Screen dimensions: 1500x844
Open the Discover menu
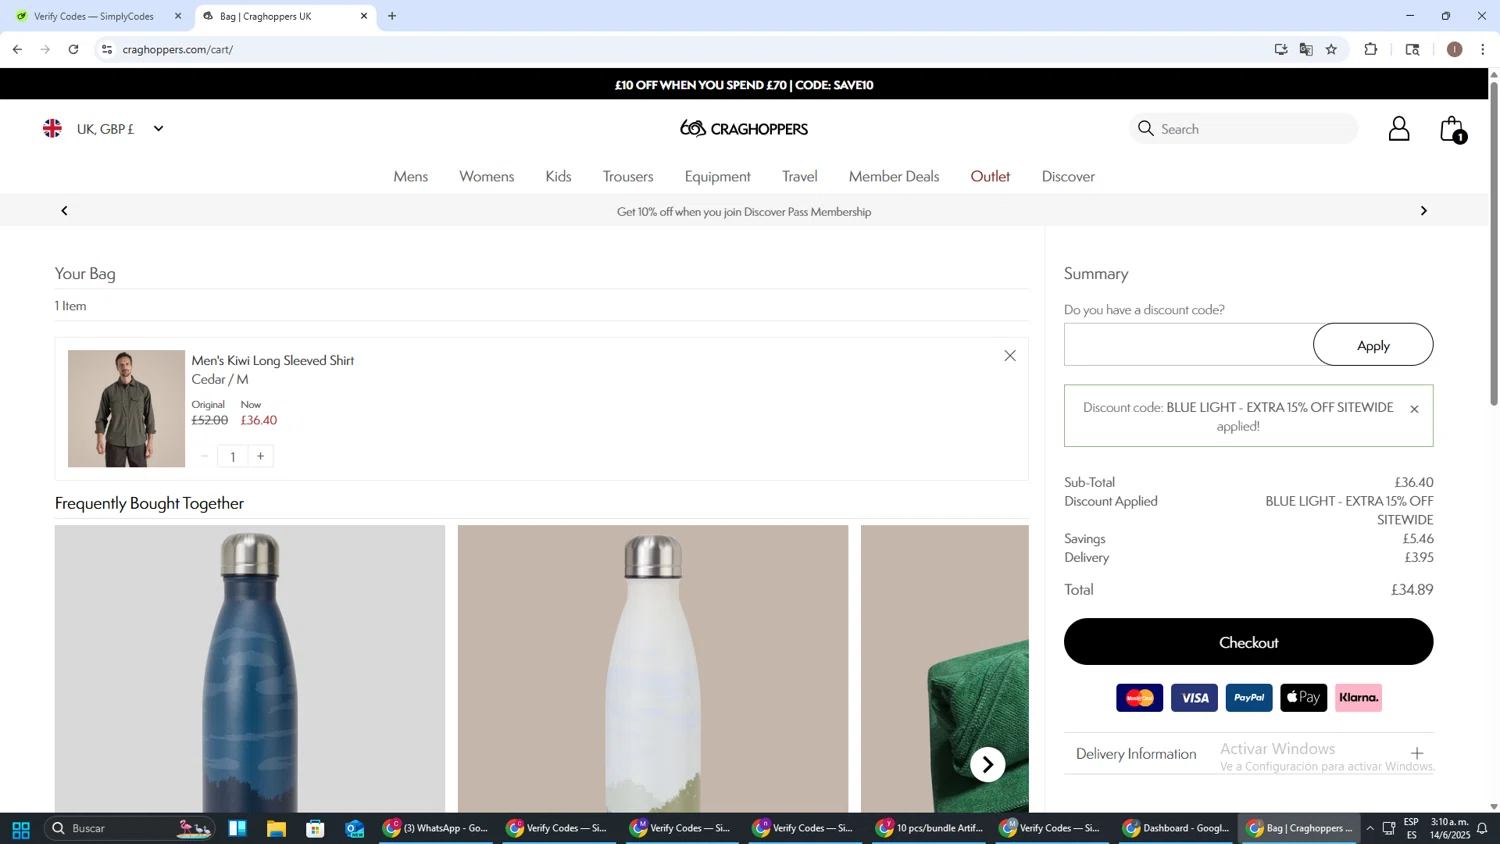(x=1068, y=176)
